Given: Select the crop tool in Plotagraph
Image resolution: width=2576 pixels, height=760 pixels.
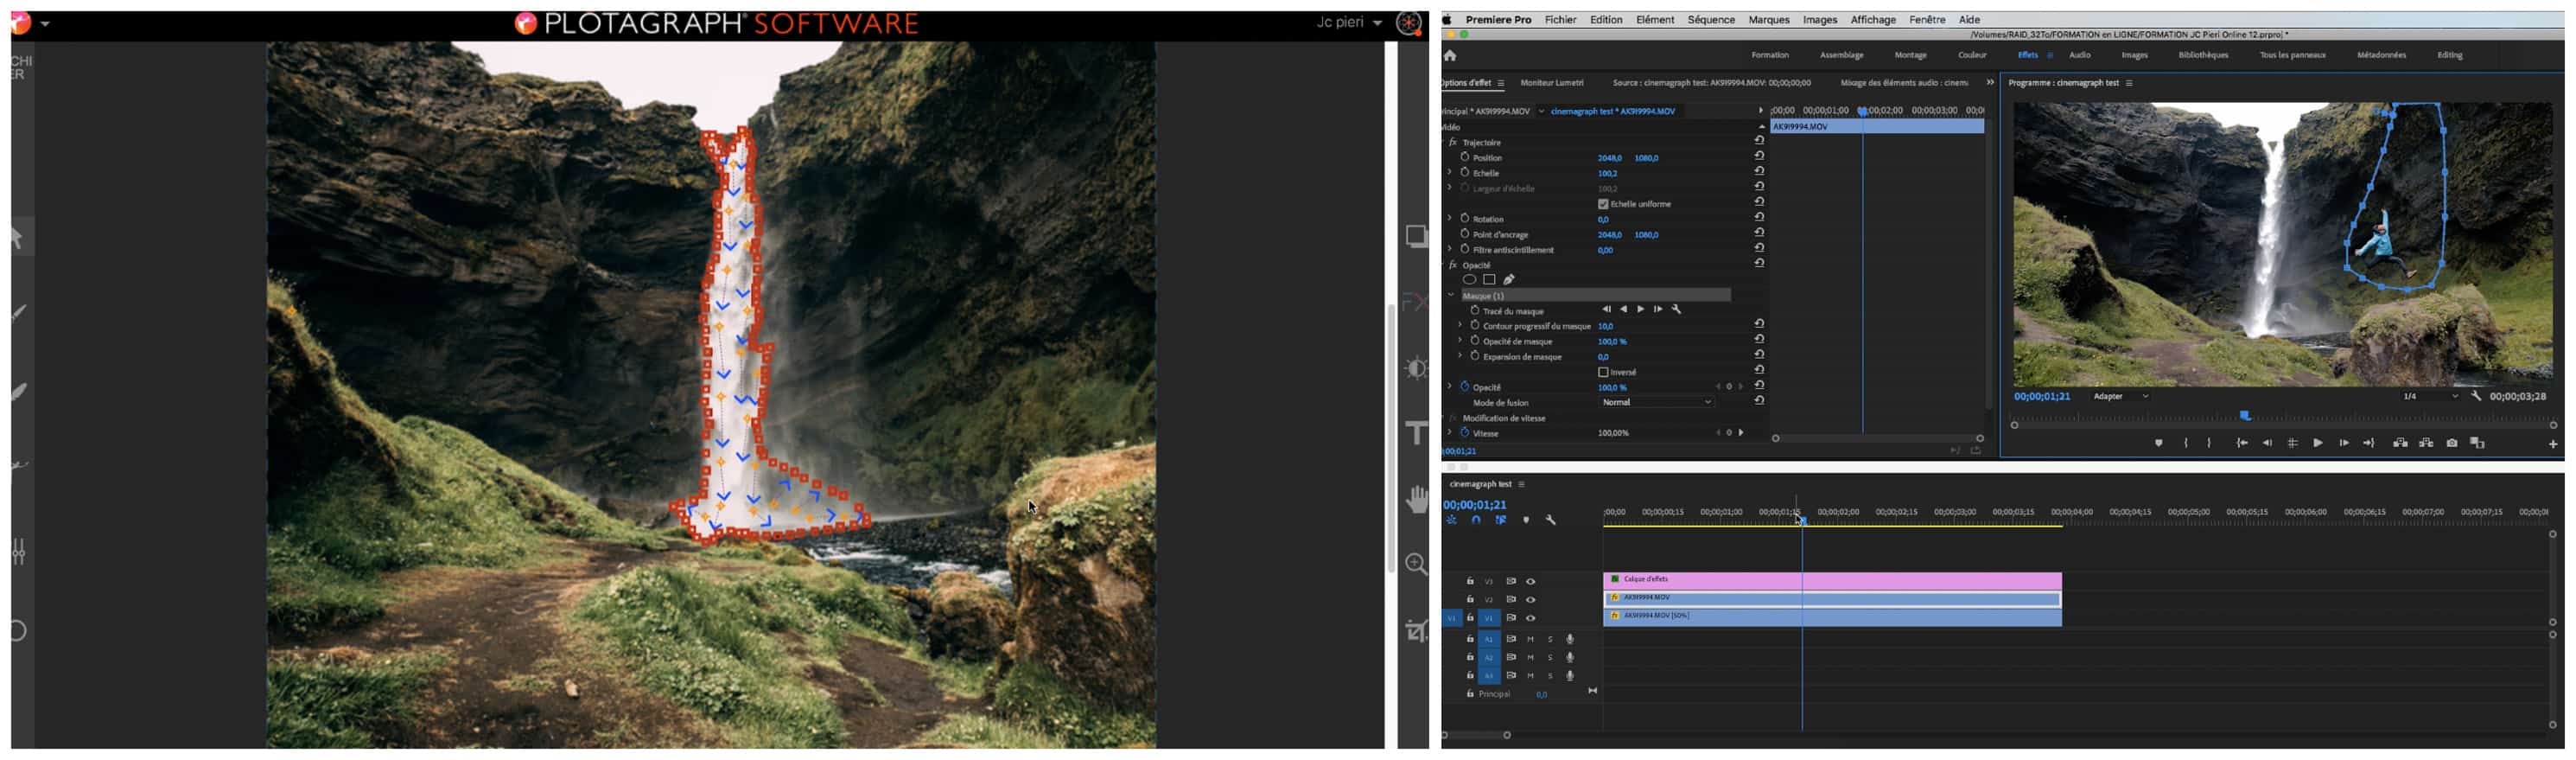Looking at the screenshot, I should (1417, 630).
